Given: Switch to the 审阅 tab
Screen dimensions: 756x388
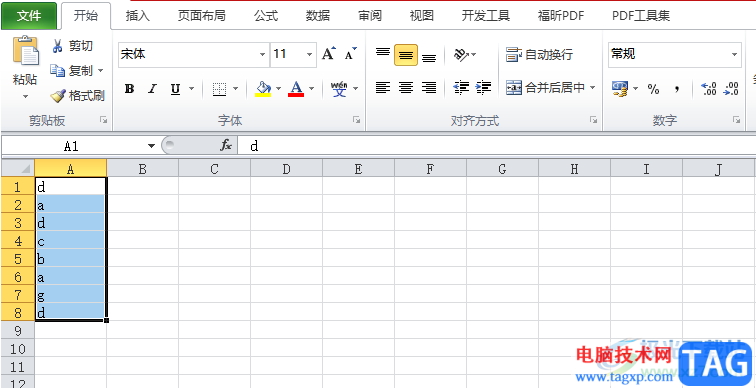Looking at the screenshot, I should coord(370,16).
